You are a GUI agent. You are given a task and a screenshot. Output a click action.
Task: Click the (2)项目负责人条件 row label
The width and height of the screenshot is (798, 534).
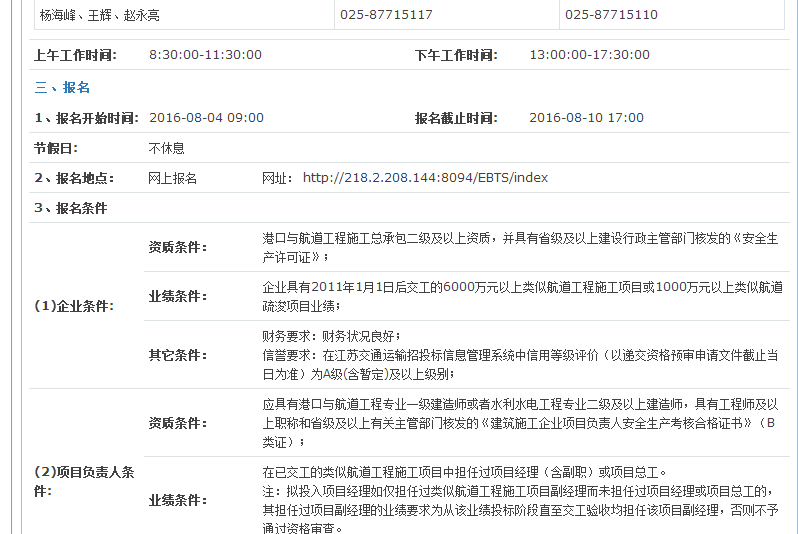click(x=84, y=481)
